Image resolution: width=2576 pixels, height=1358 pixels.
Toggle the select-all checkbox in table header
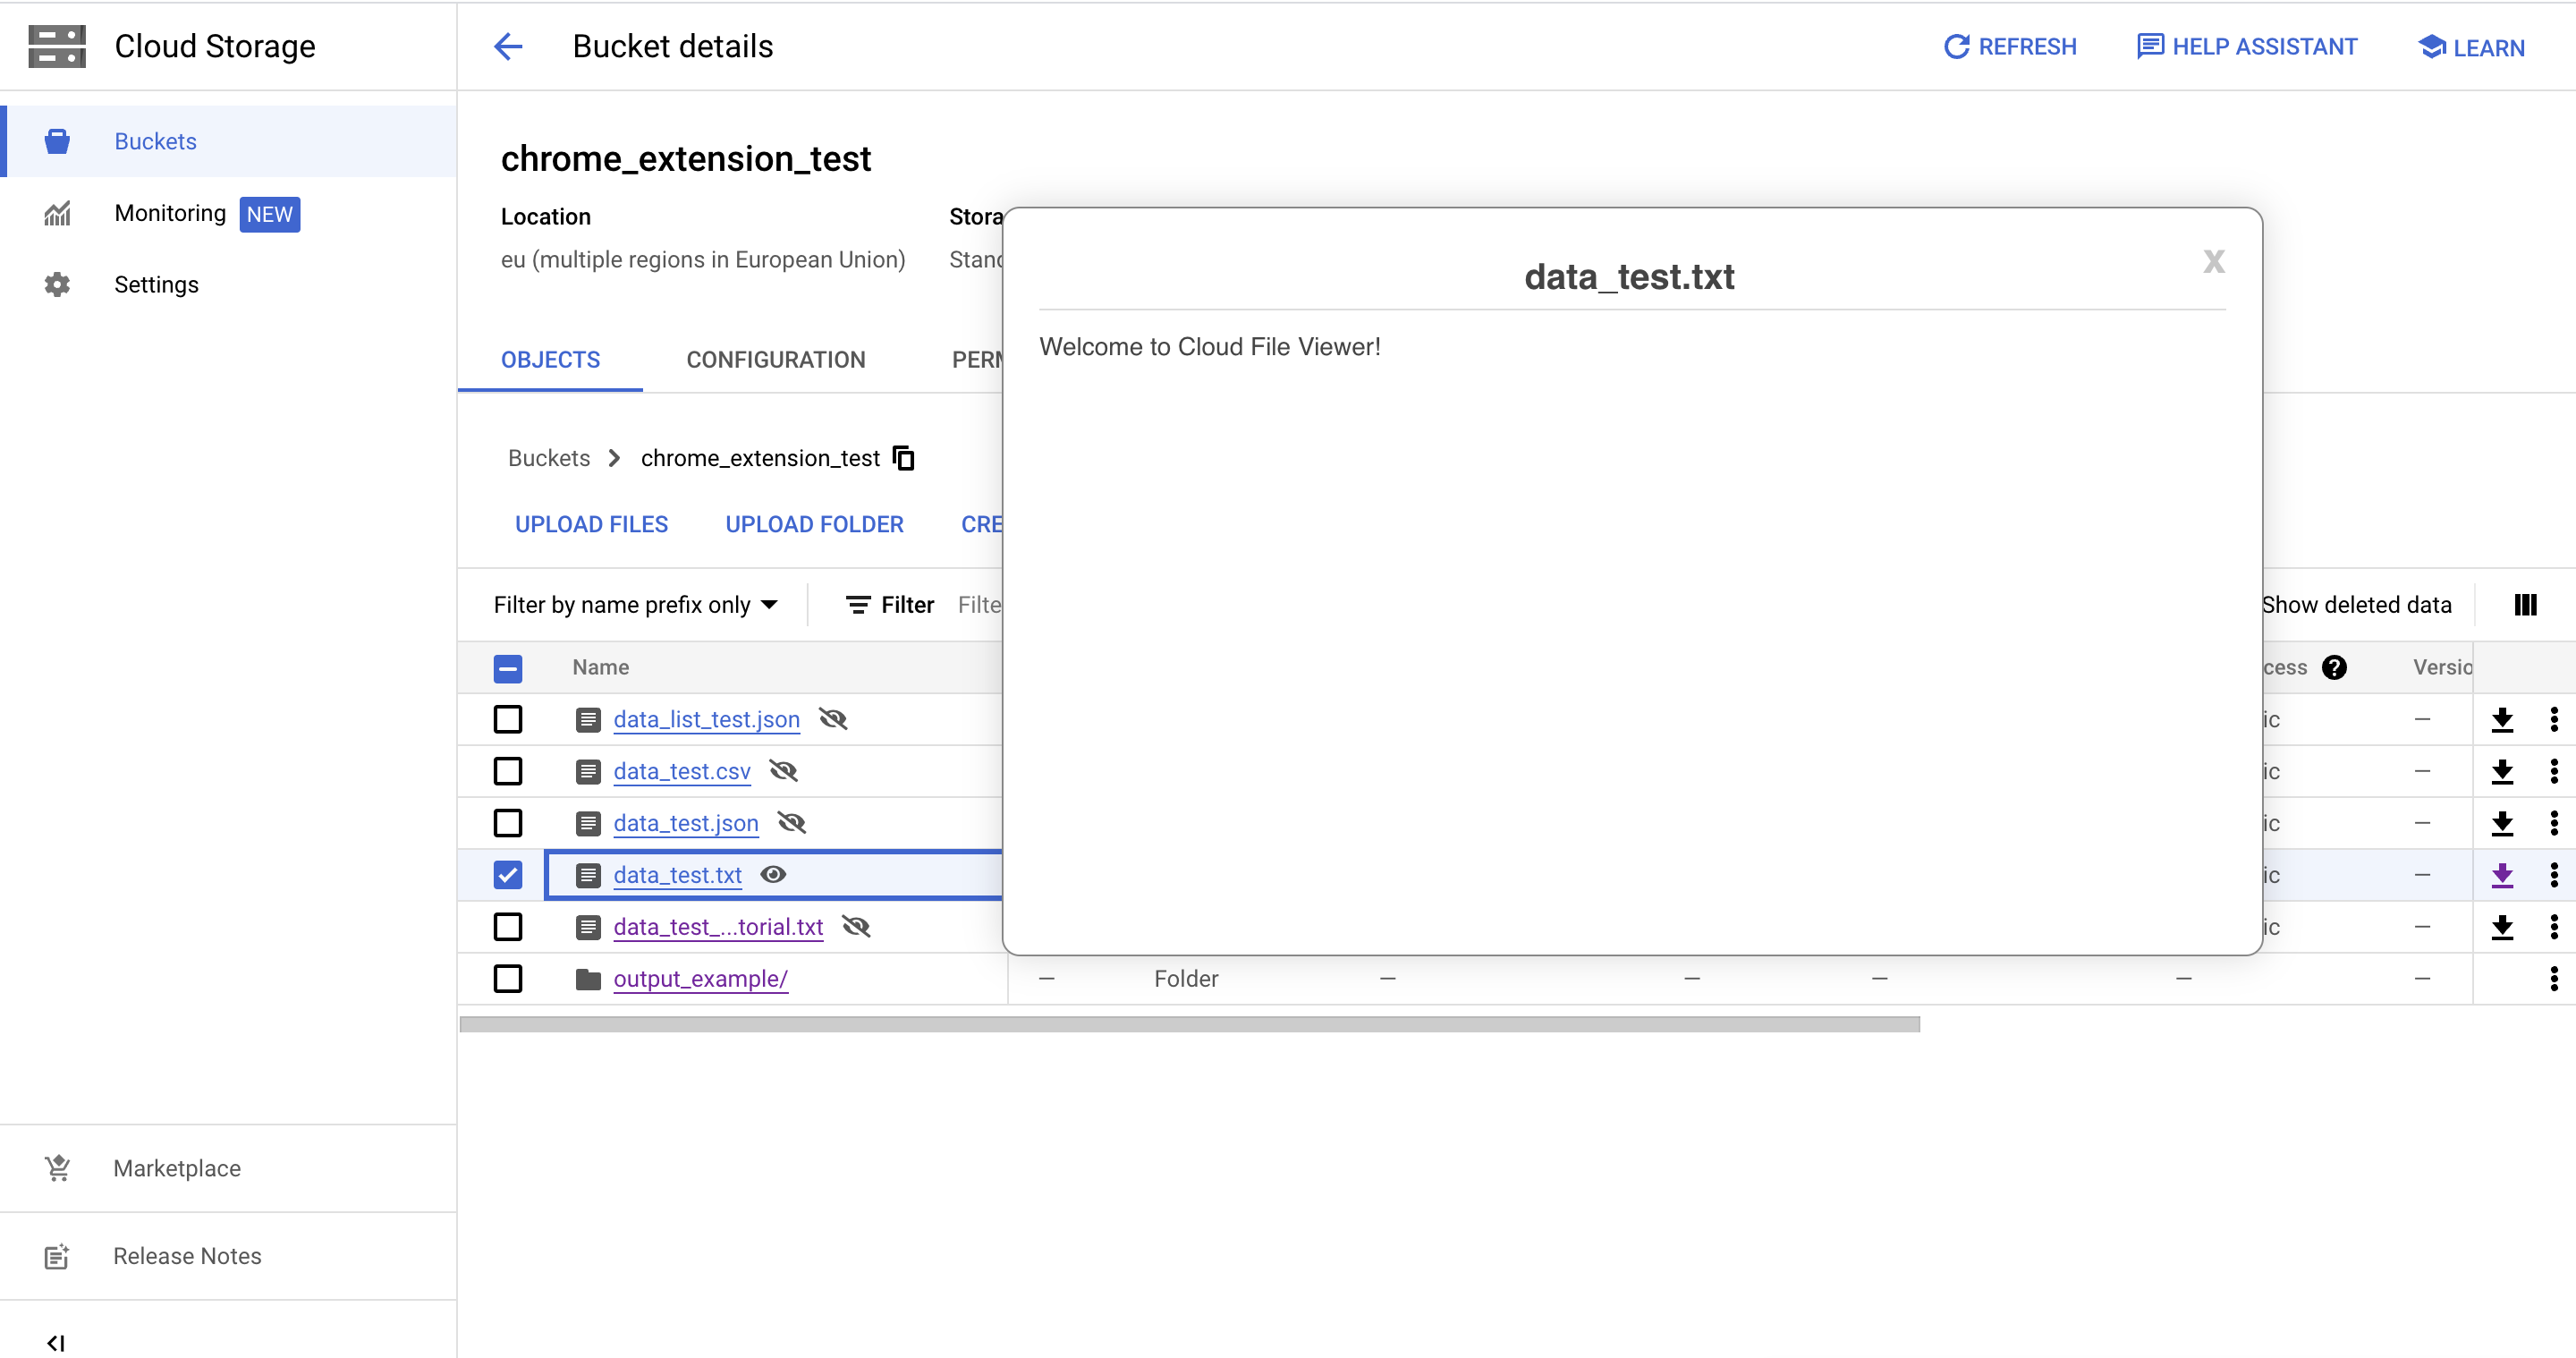508,668
